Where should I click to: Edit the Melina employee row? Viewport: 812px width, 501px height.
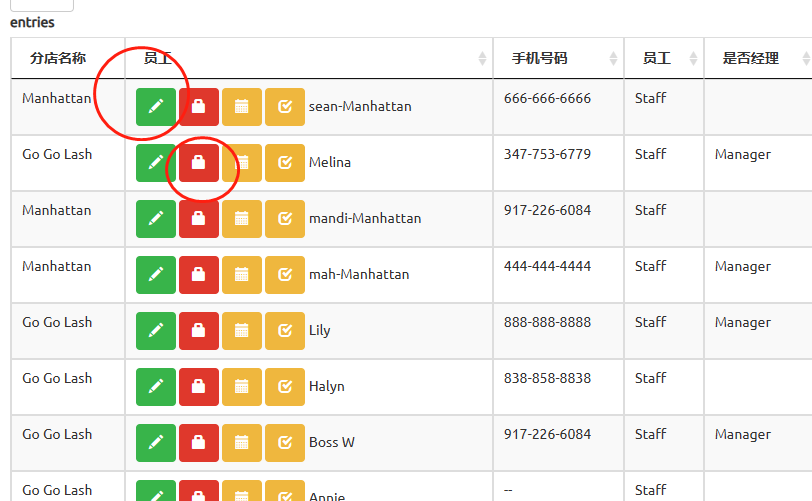pyautogui.click(x=156, y=163)
